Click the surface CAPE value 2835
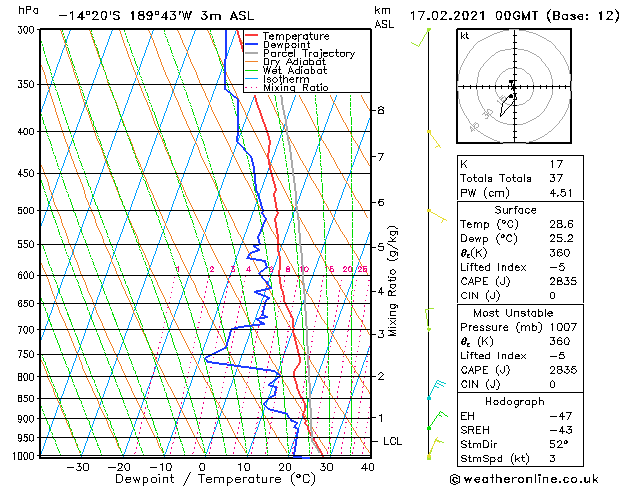 pyautogui.click(x=563, y=281)
